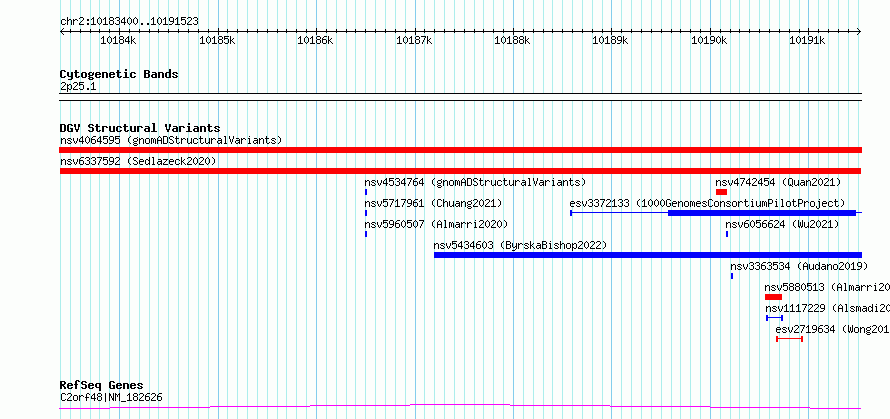Select the red block under nsv4742454

(721, 192)
